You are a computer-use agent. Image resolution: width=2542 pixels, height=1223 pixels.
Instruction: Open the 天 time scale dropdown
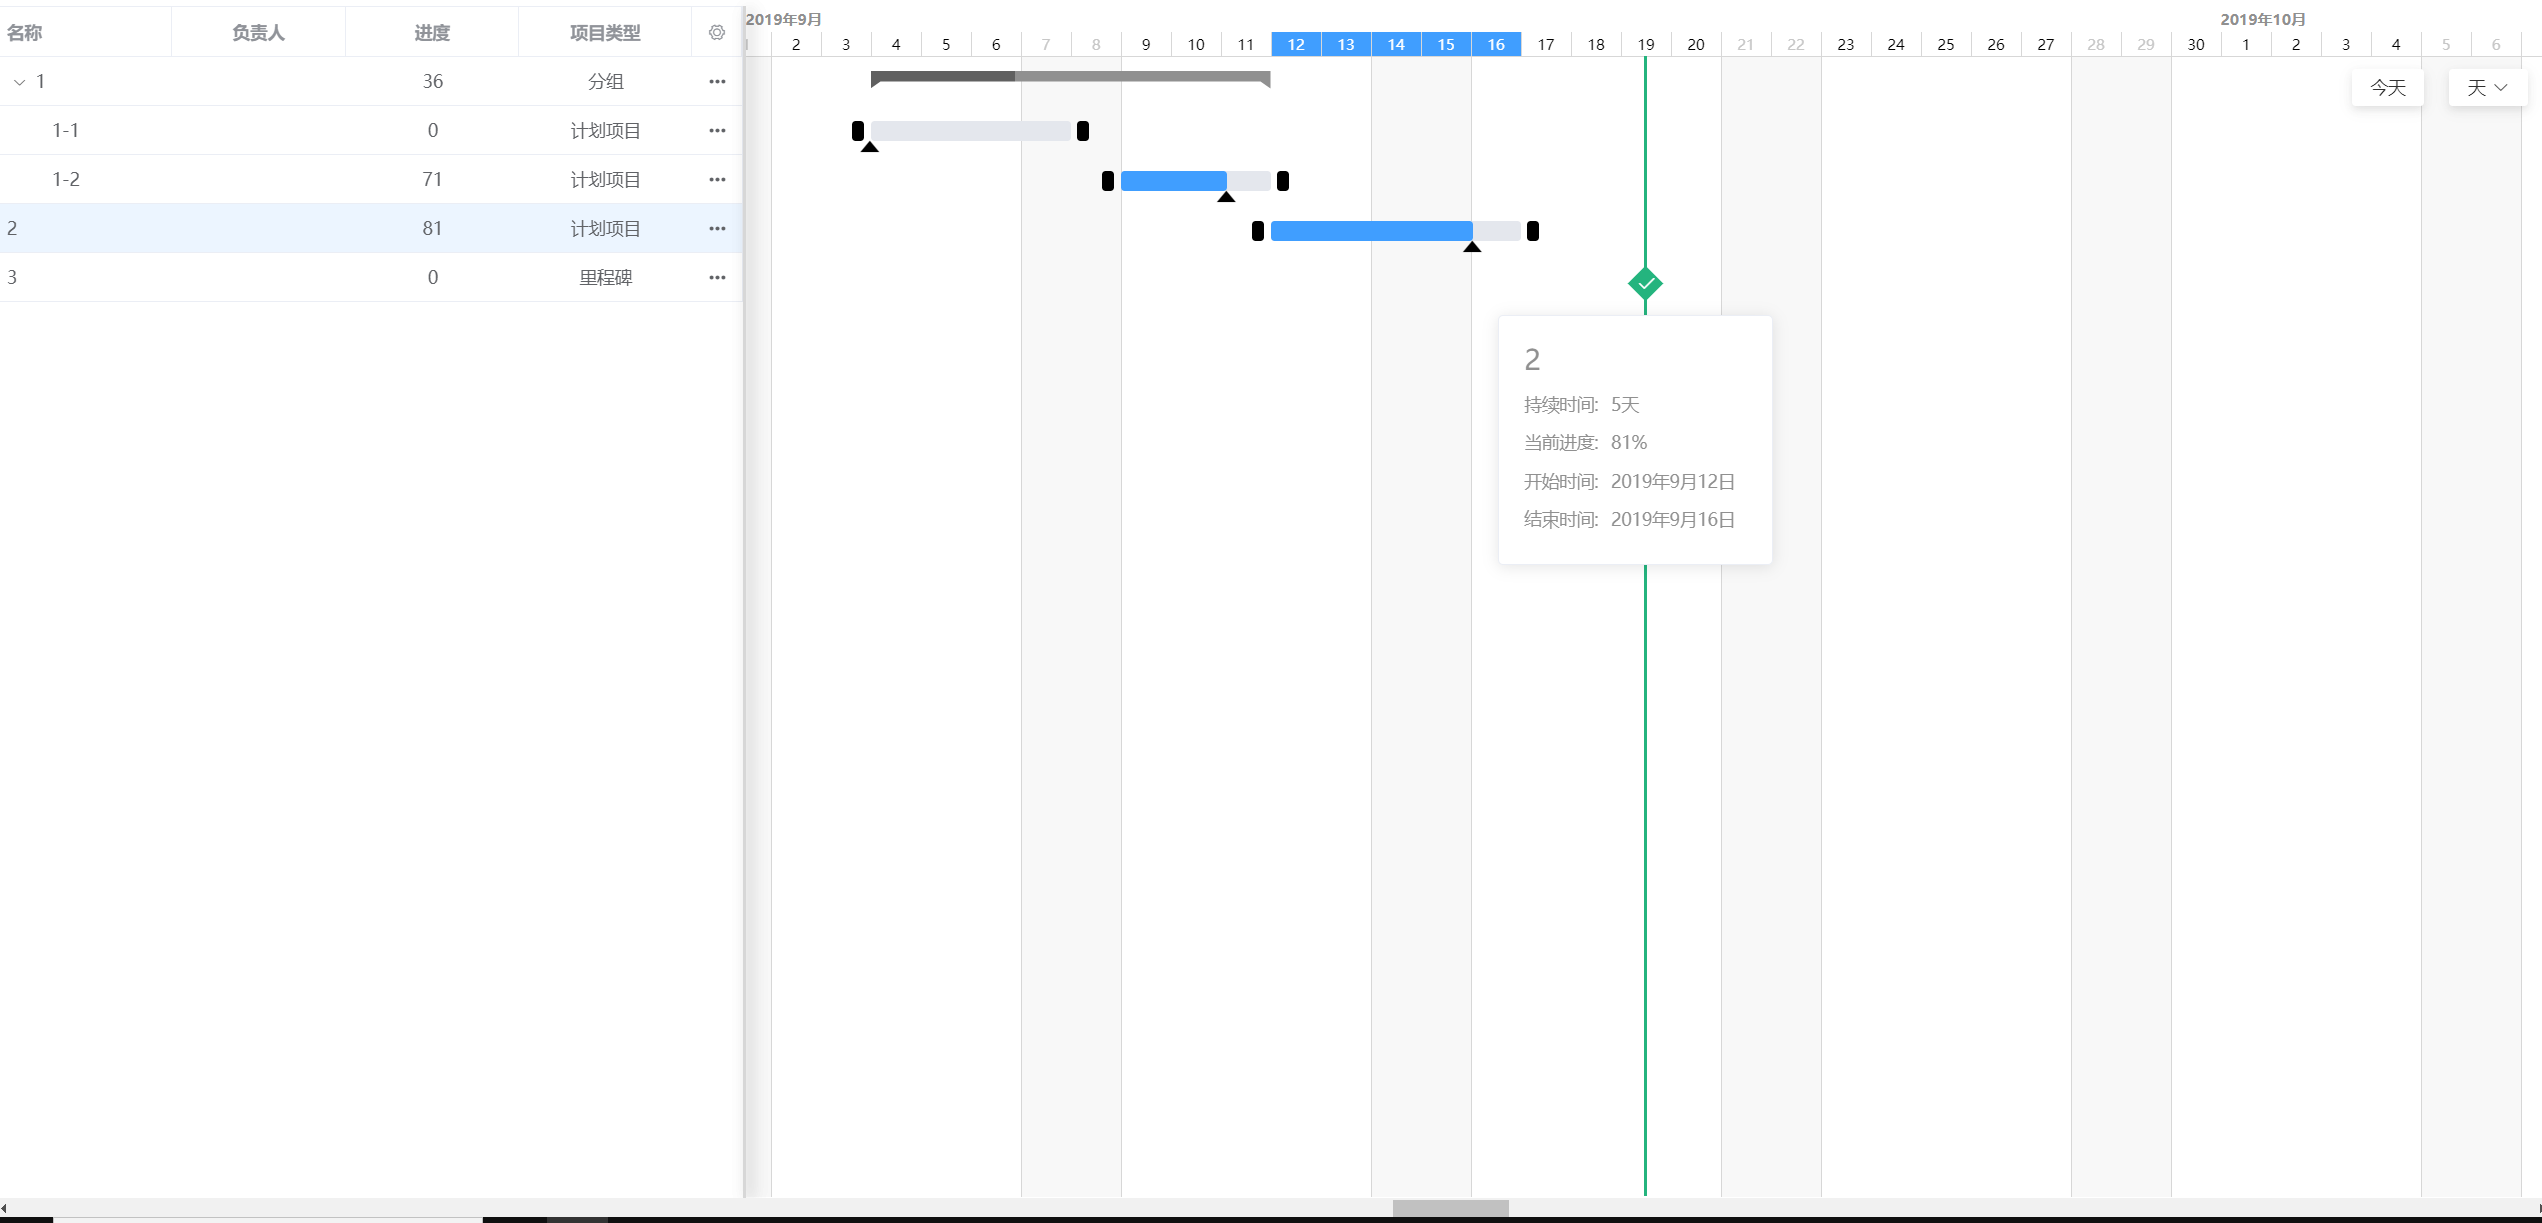pos(2487,88)
